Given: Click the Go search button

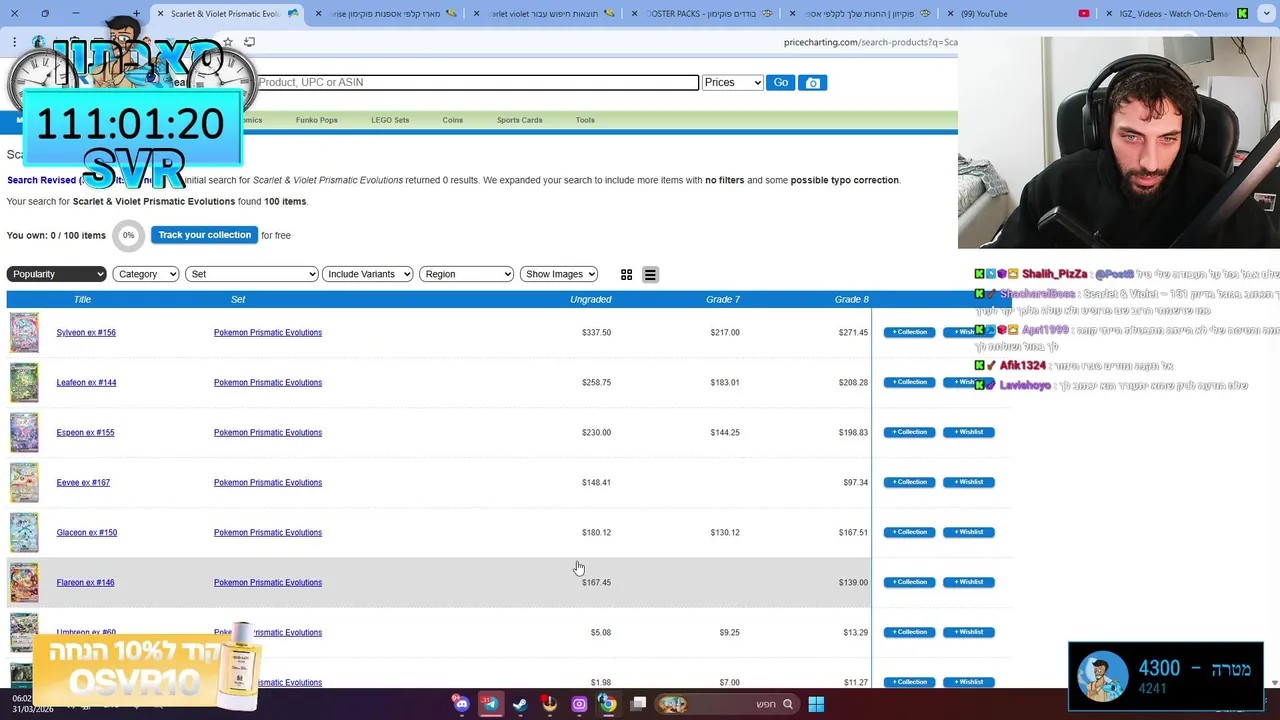Looking at the screenshot, I should (780, 83).
